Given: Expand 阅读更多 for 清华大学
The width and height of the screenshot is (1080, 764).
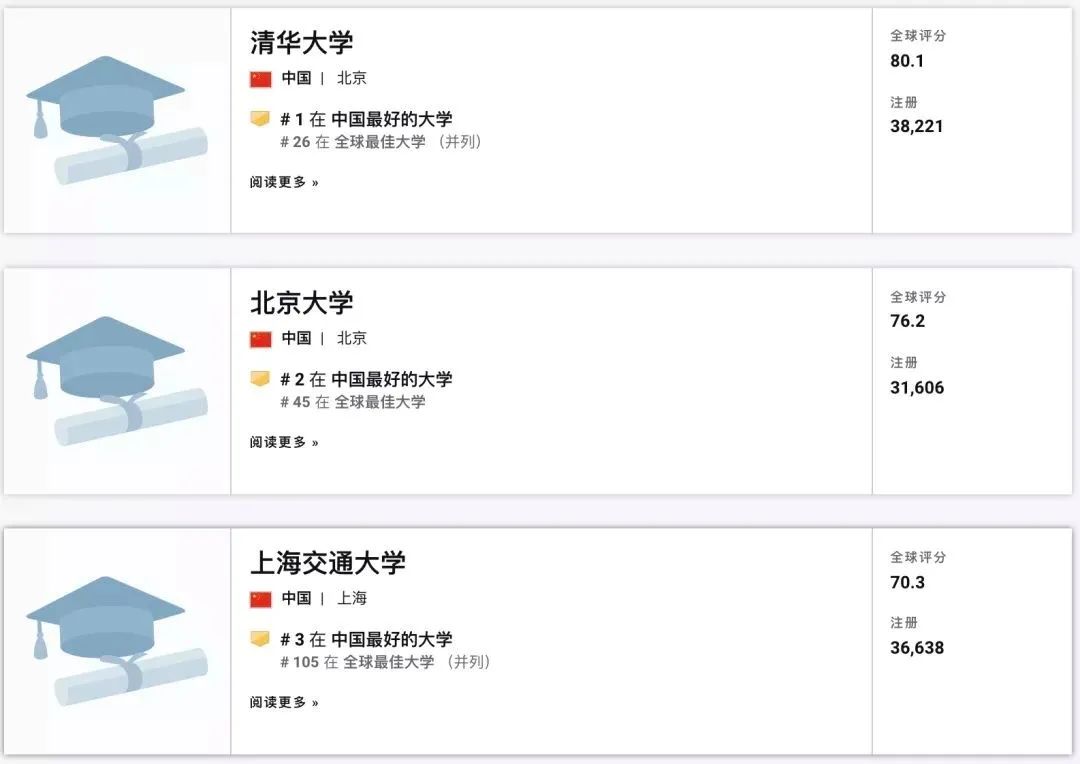Looking at the screenshot, I should coord(284,182).
